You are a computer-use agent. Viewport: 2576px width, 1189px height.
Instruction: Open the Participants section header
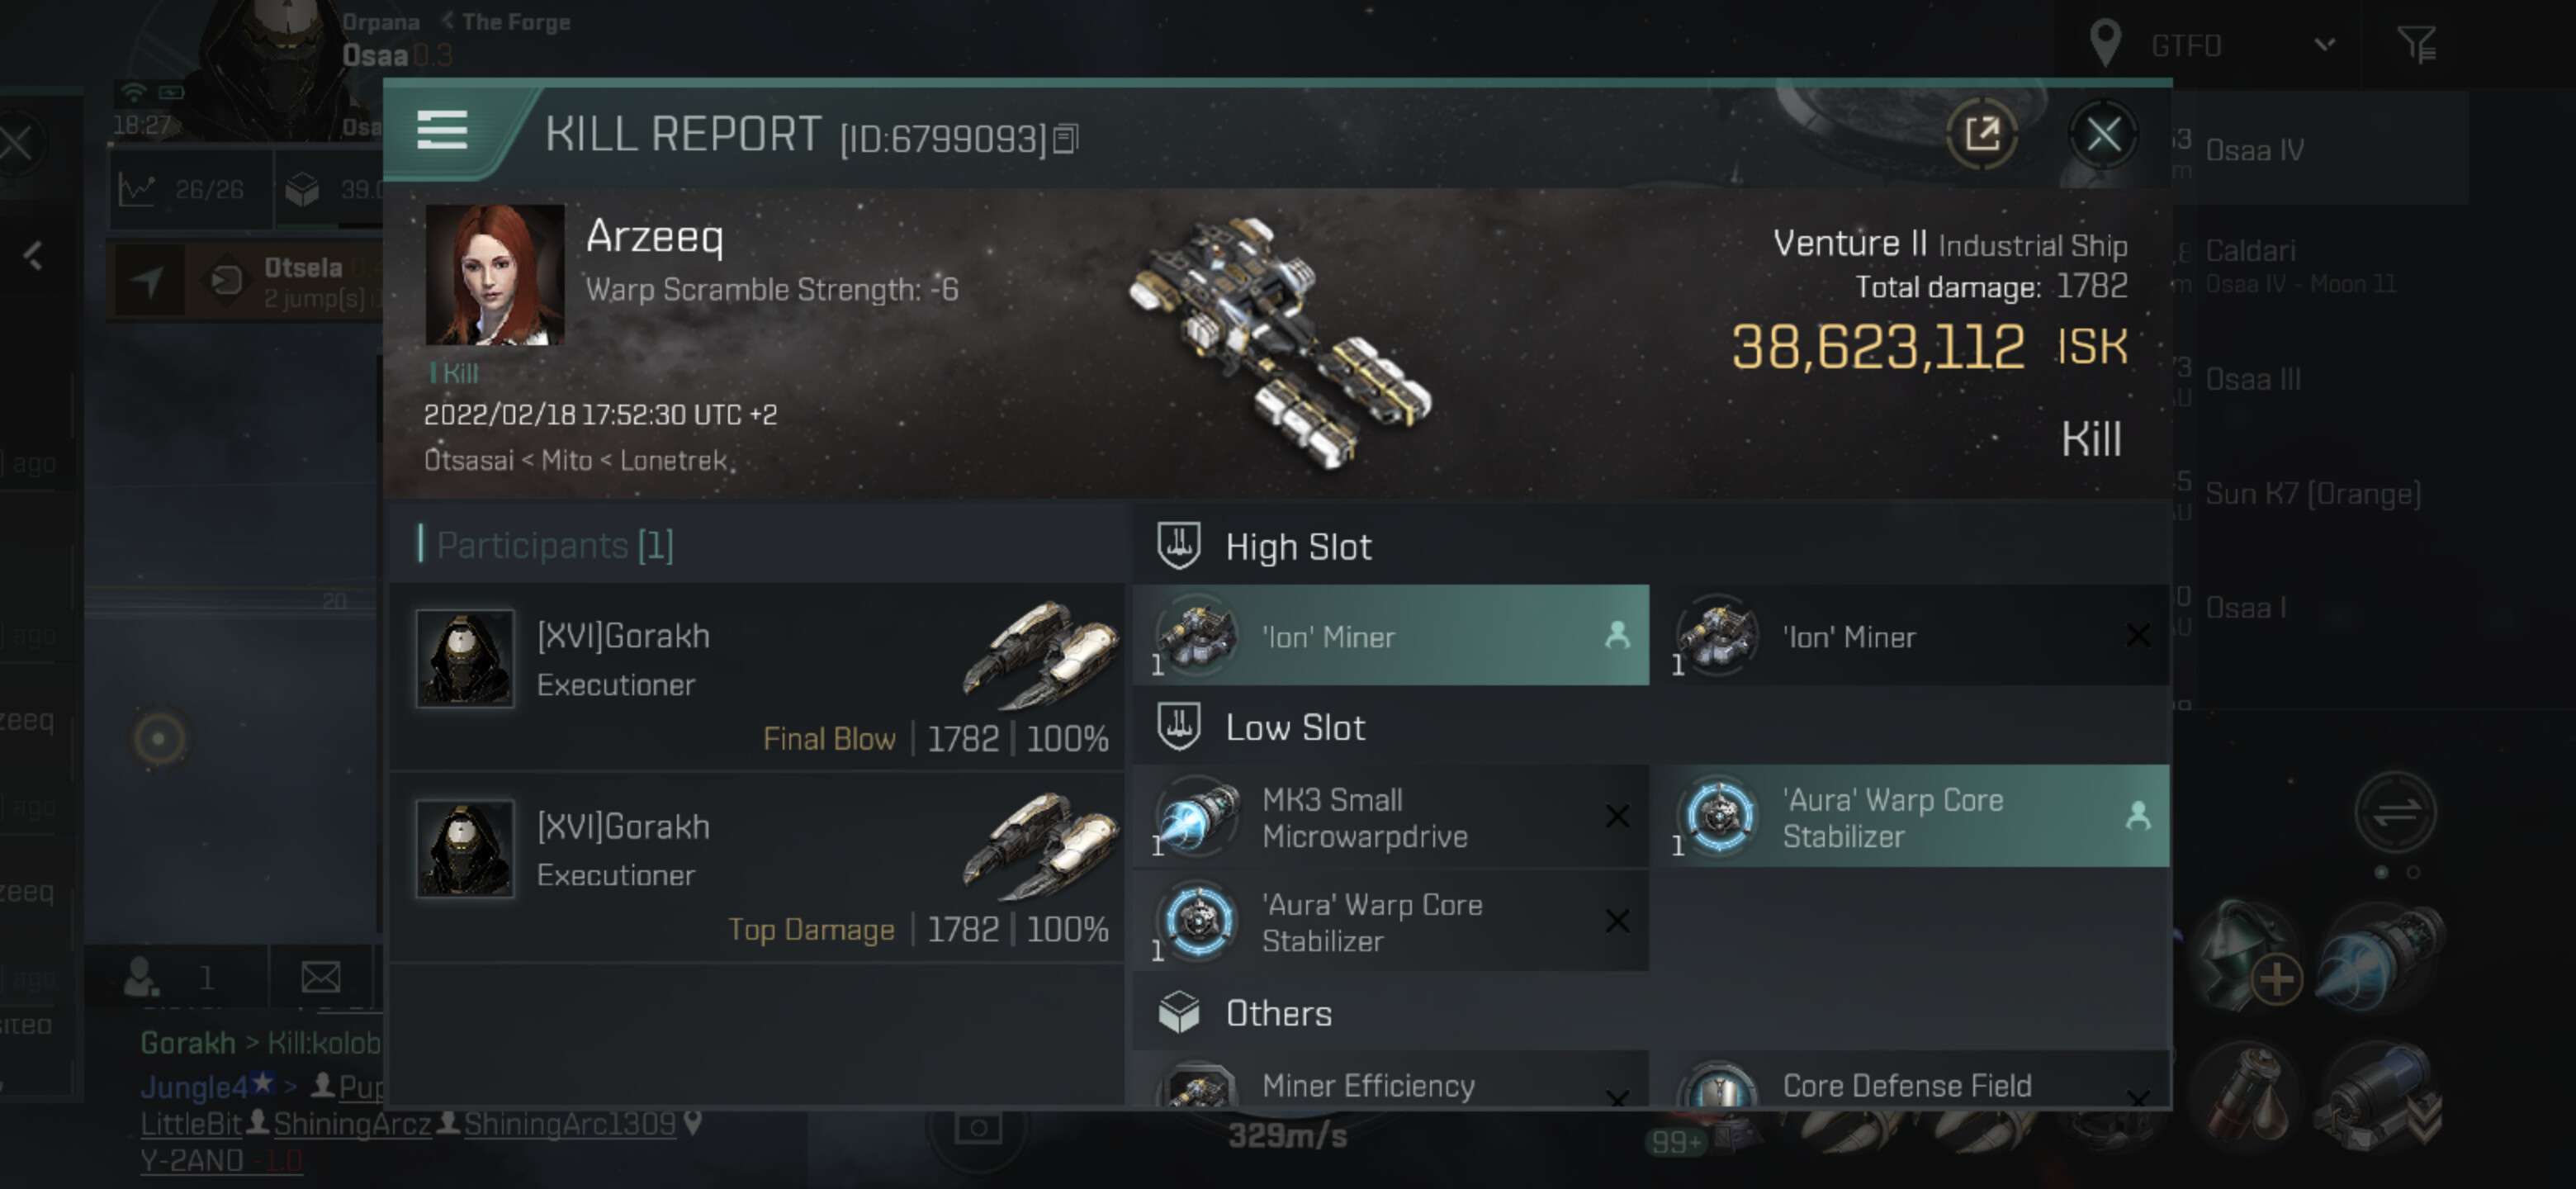(x=555, y=545)
